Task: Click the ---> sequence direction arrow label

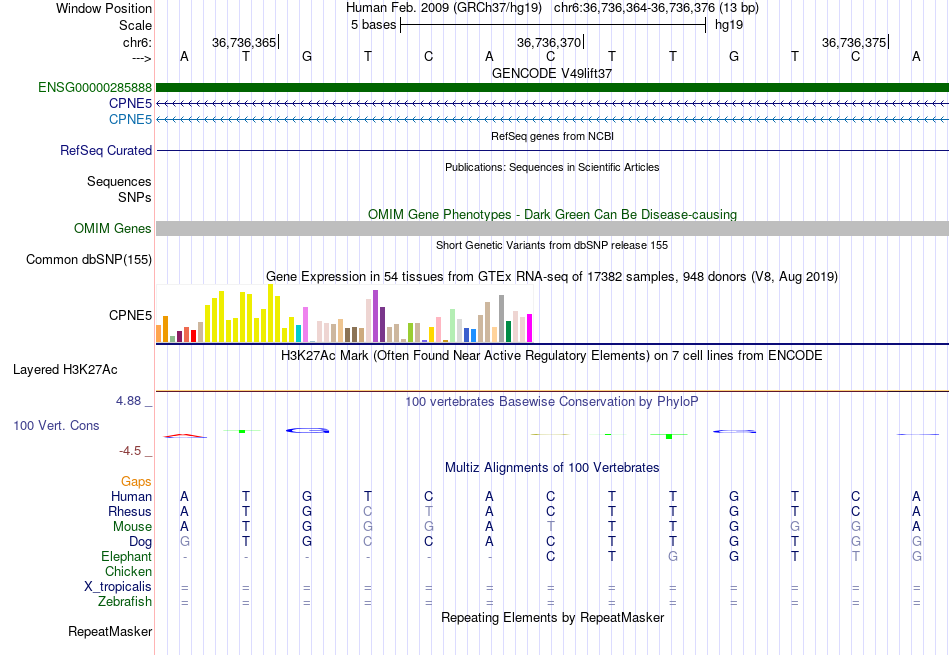Action: pyautogui.click(x=142, y=58)
